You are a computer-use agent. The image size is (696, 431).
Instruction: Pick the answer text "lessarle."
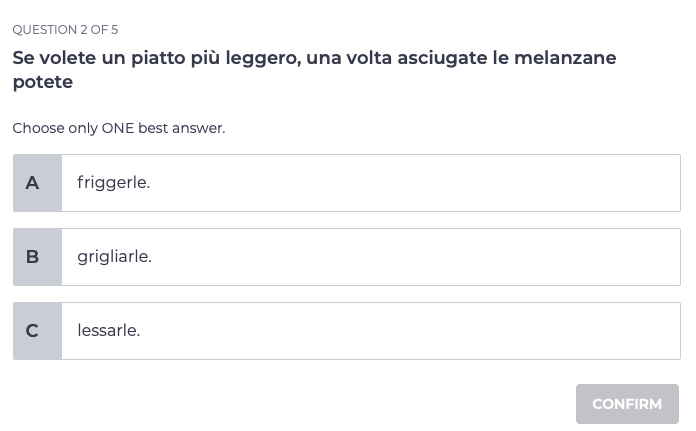pos(108,331)
